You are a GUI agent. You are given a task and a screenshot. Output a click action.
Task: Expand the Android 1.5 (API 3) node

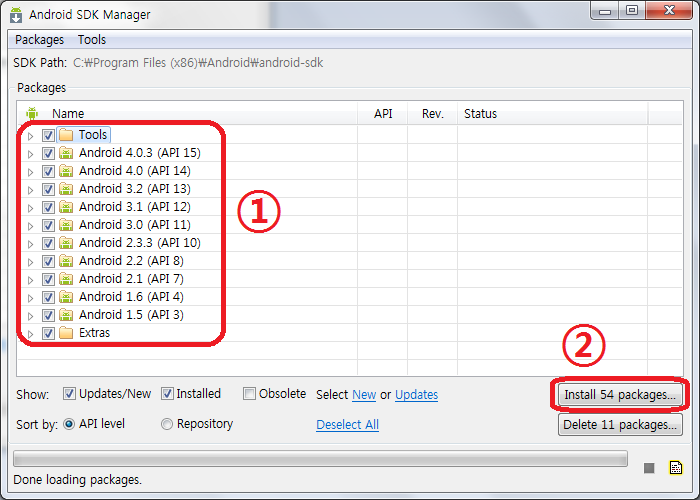(x=30, y=317)
